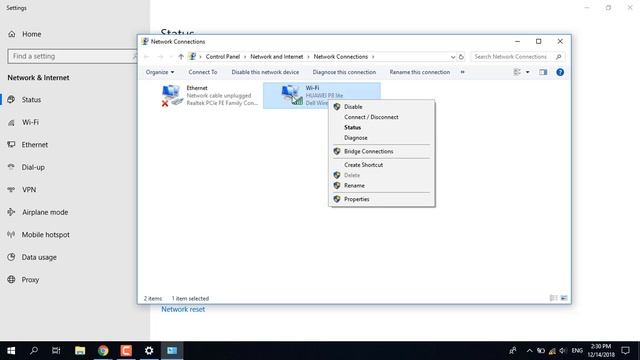Expand toolbar overflow chevron
This screenshot has width=640, height=360.
coord(462,72)
